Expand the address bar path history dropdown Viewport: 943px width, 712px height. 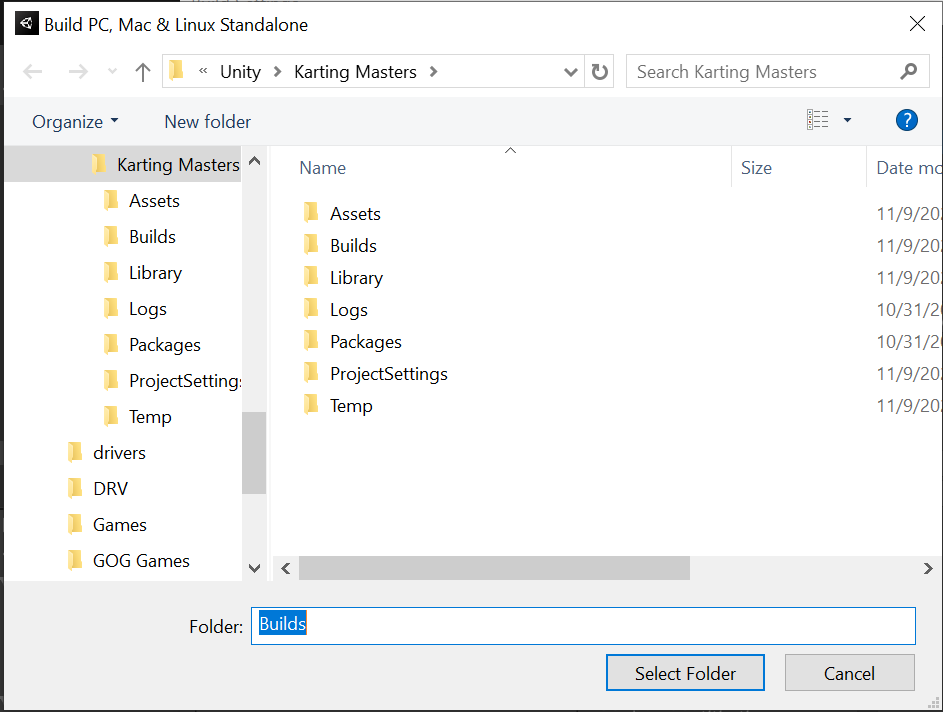571,72
